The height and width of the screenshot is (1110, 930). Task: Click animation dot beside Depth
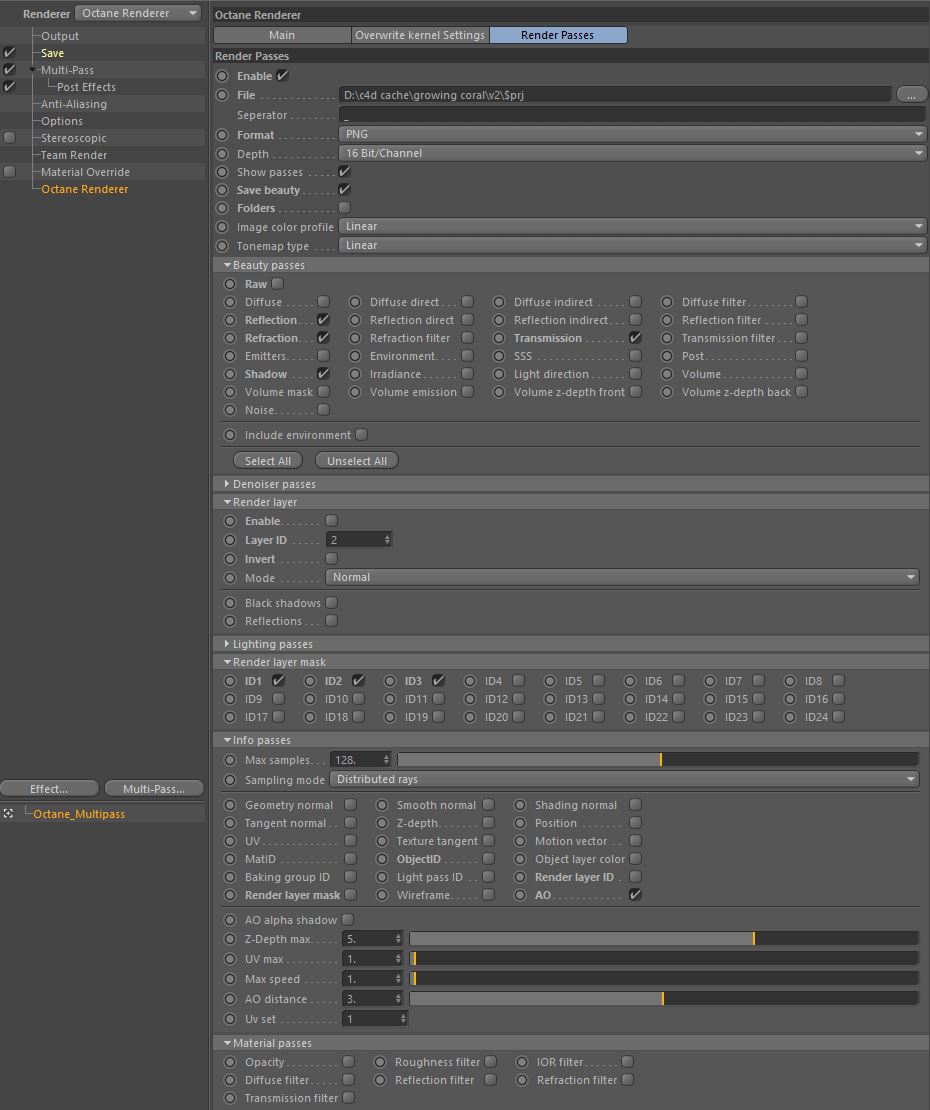(x=222, y=153)
